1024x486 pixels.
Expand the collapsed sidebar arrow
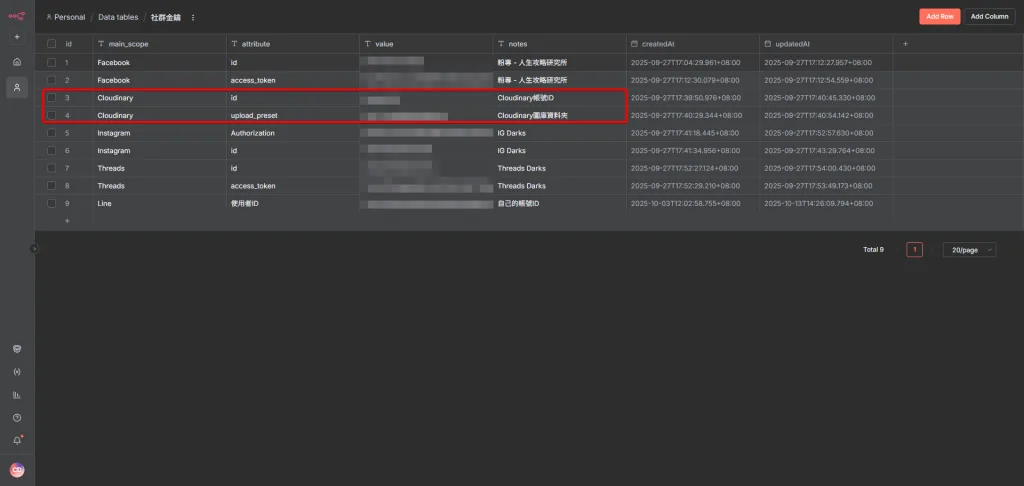35,248
